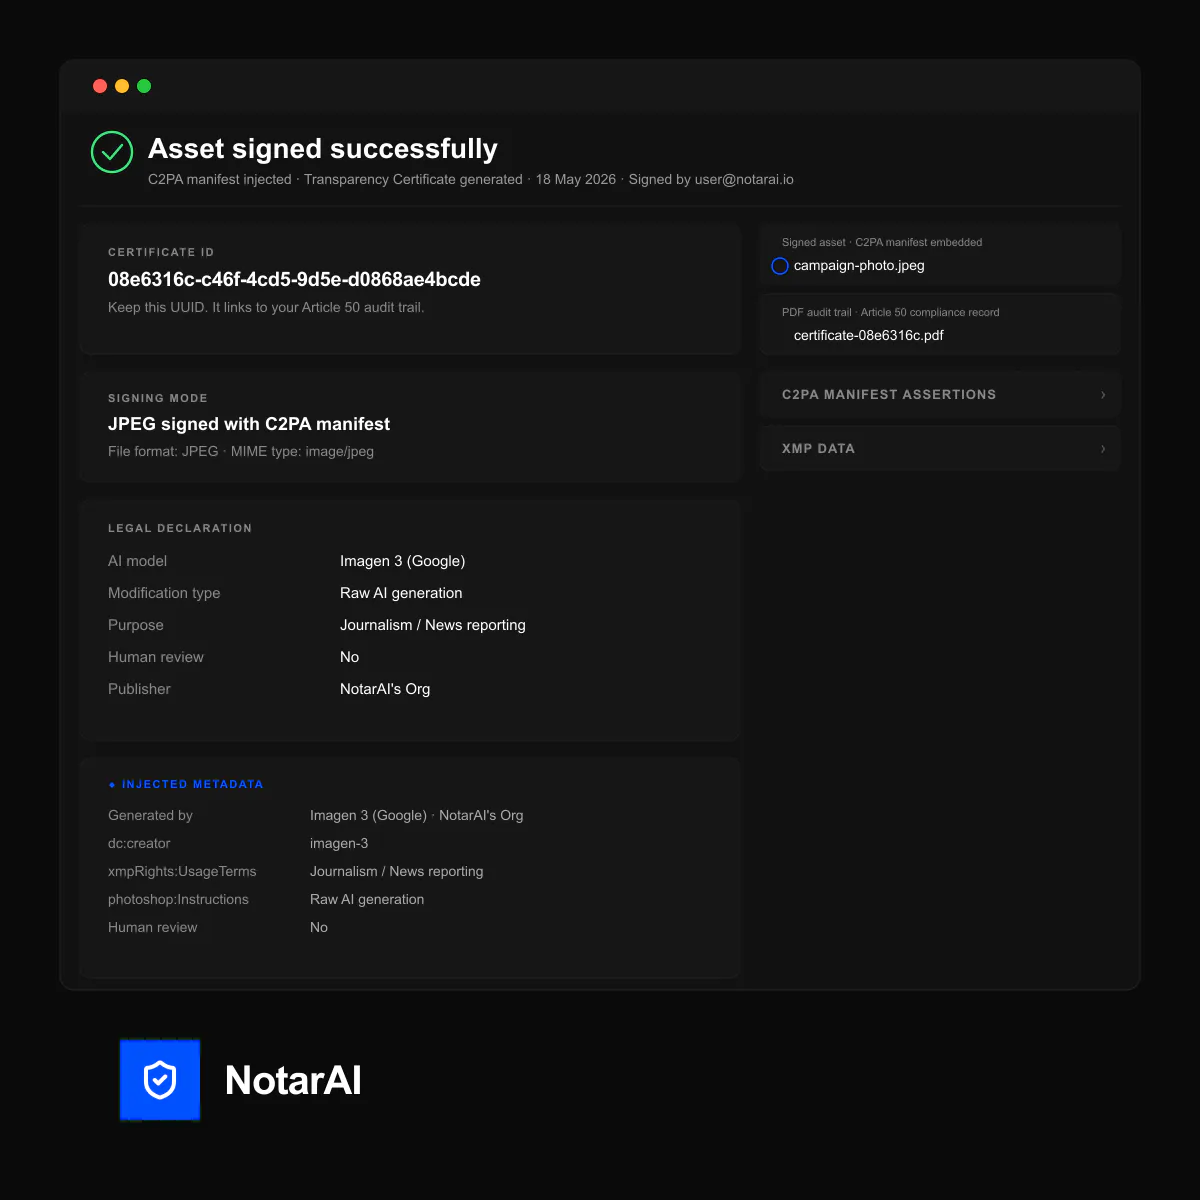Click the "Signing Mode" label
Image resolution: width=1200 pixels, height=1200 pixels.
pyautogui.click(x=158, y=398)
